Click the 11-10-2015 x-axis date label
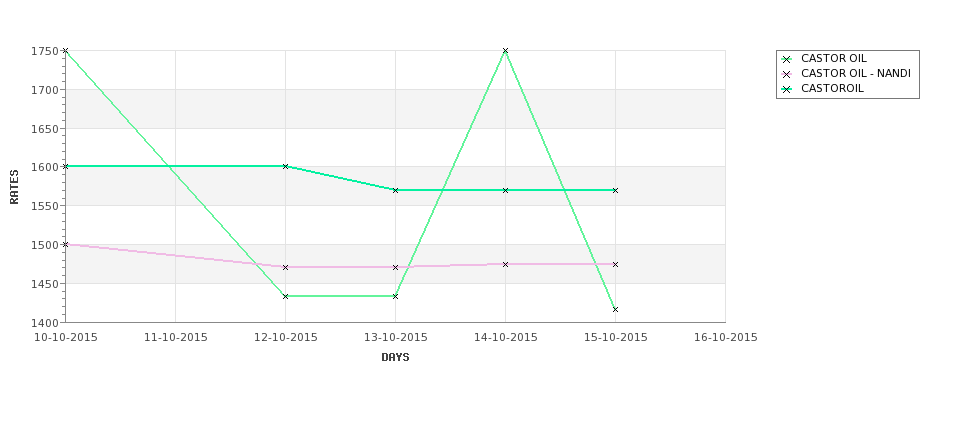 tap(175, 338)
